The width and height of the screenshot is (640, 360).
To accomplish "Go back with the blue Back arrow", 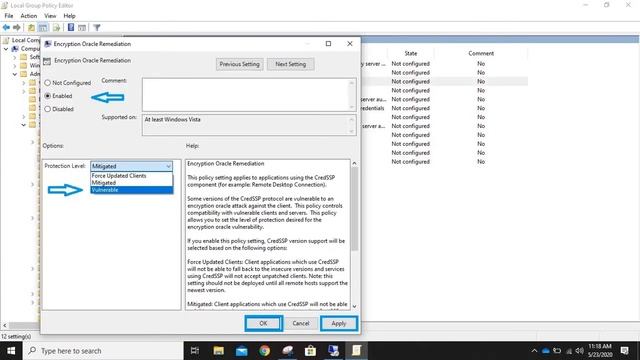I will pos(6,27).
